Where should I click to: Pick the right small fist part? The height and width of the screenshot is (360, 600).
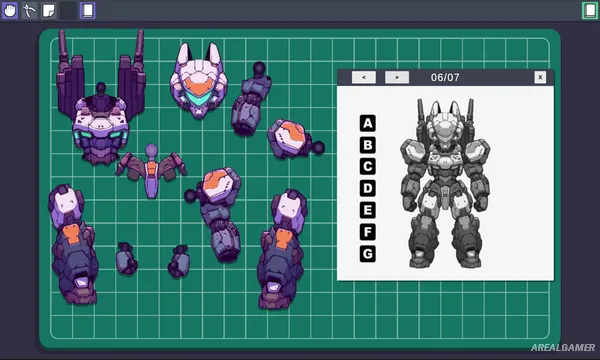tap(179, 262)
